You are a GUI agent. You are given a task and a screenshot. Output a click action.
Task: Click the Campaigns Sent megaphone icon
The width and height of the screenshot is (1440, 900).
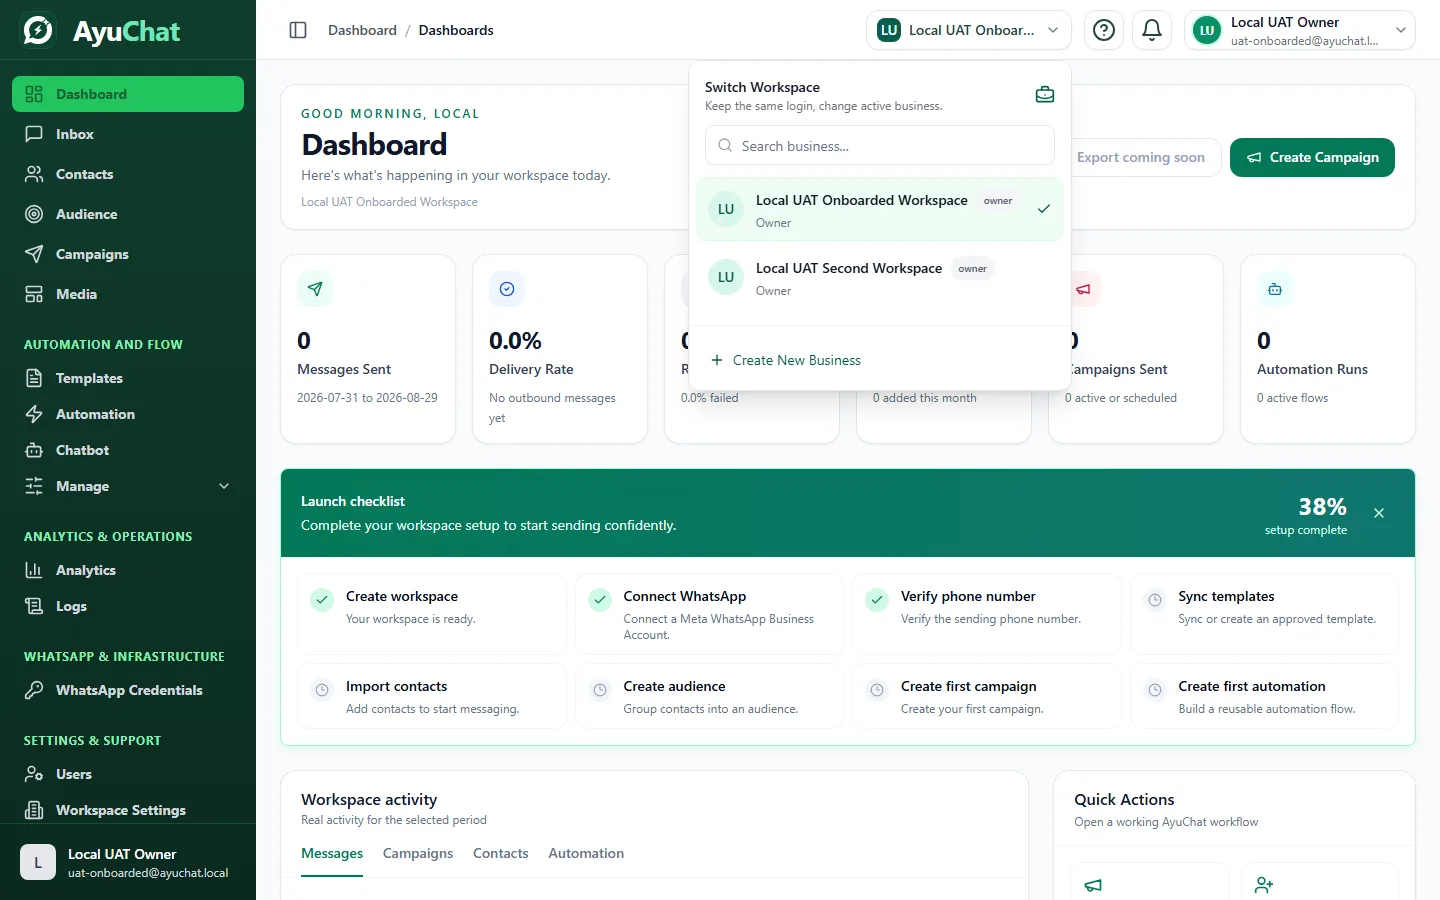[1083, 289]
